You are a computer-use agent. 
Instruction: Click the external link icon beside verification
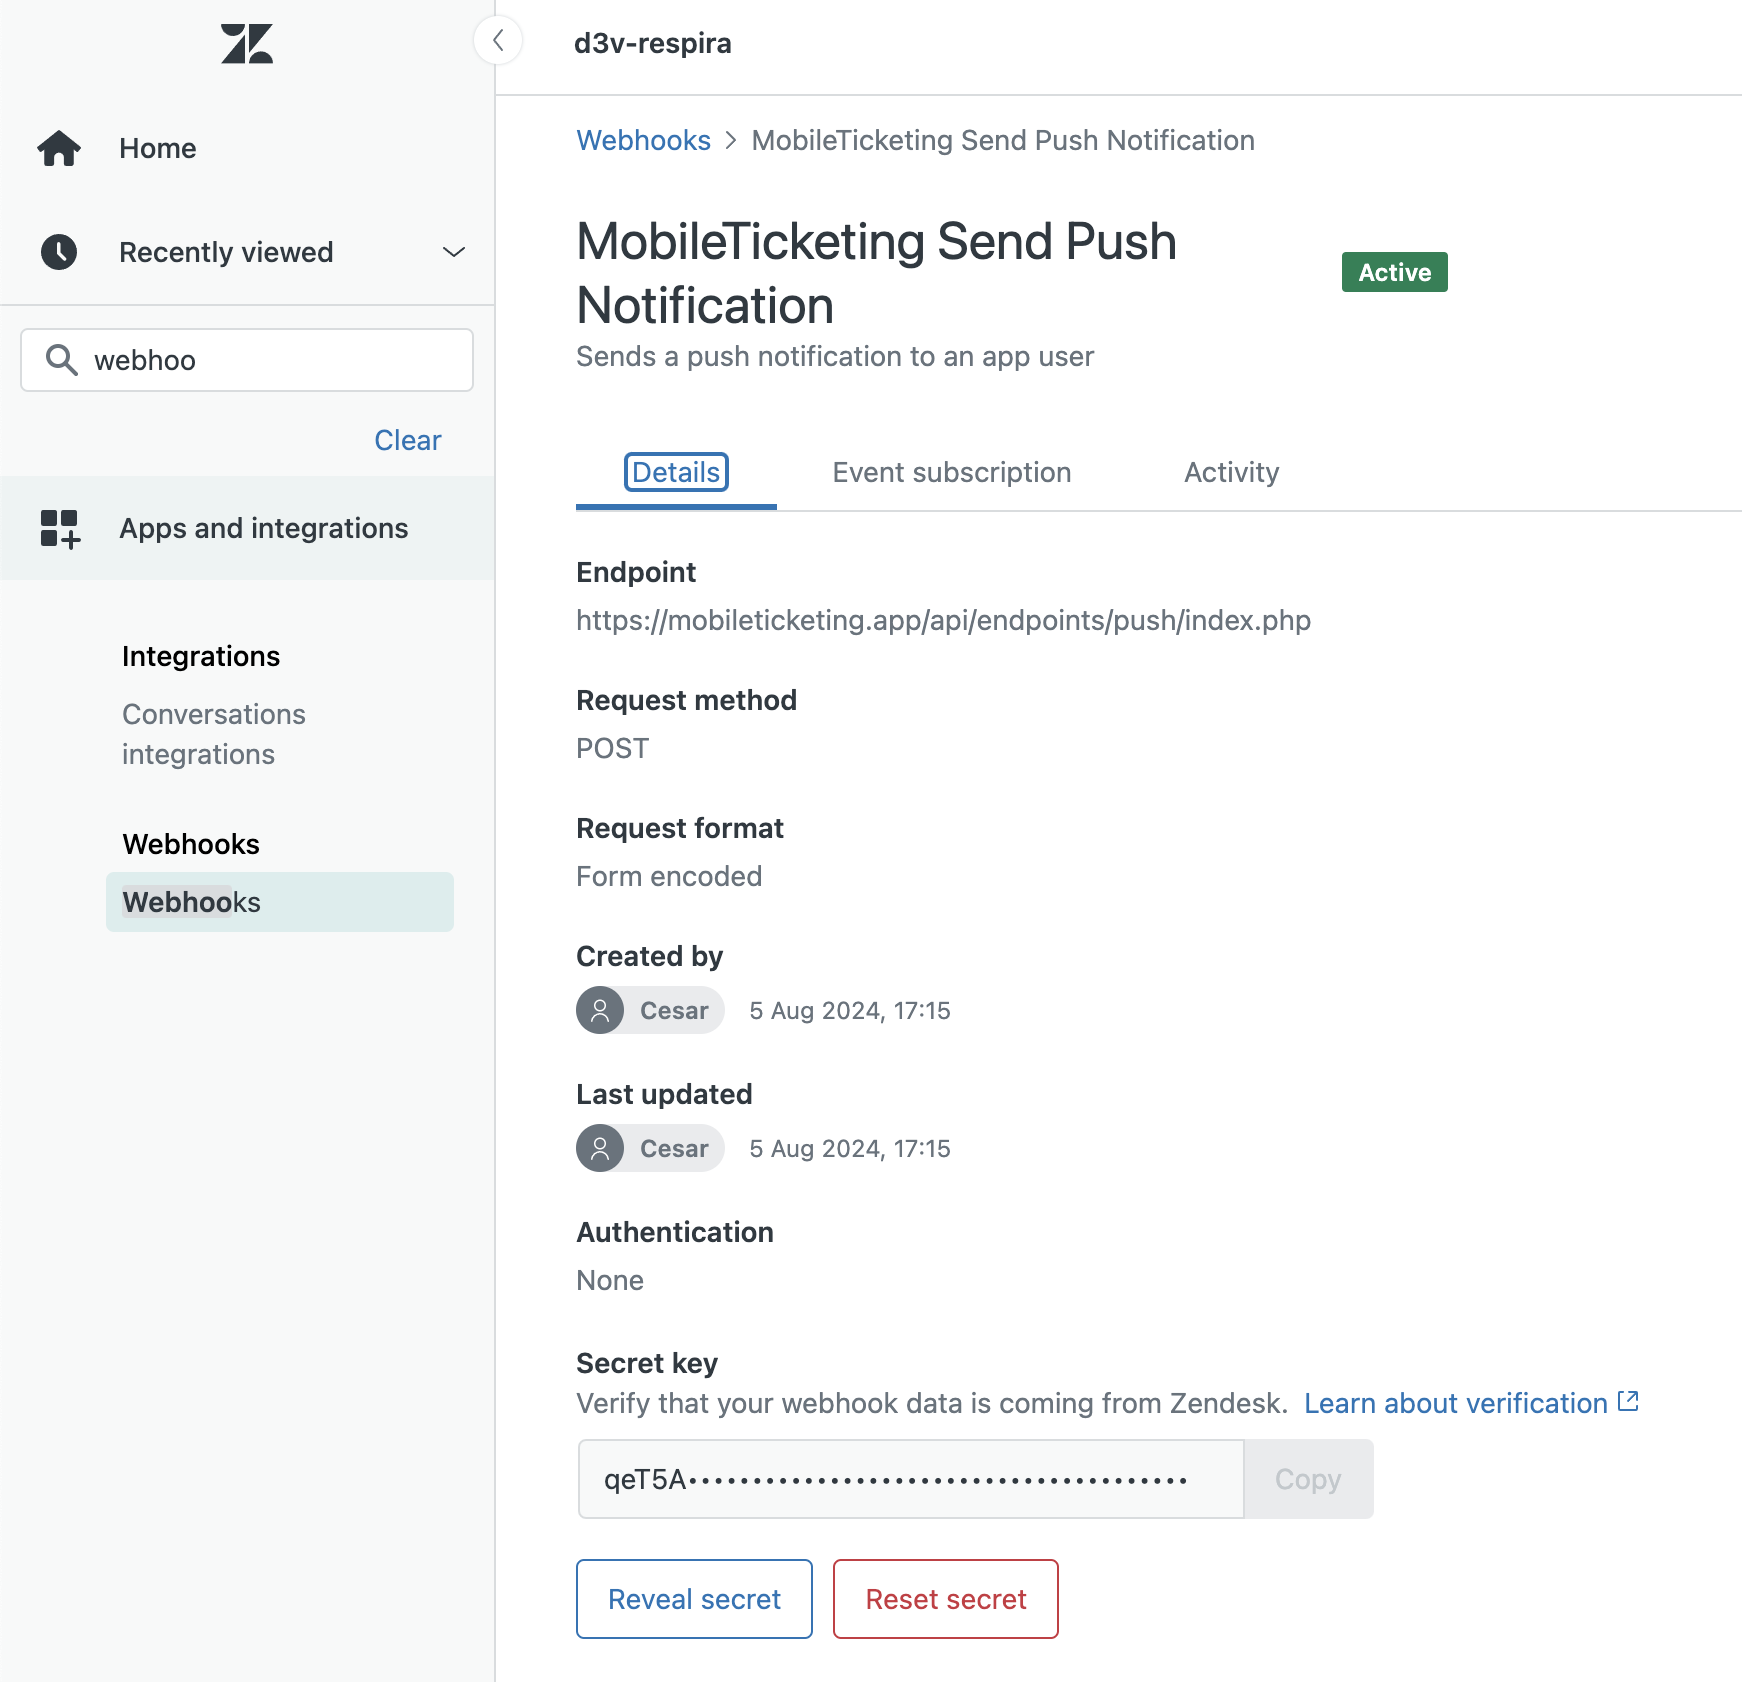pyautogui.click(x=1628, y=1402)
